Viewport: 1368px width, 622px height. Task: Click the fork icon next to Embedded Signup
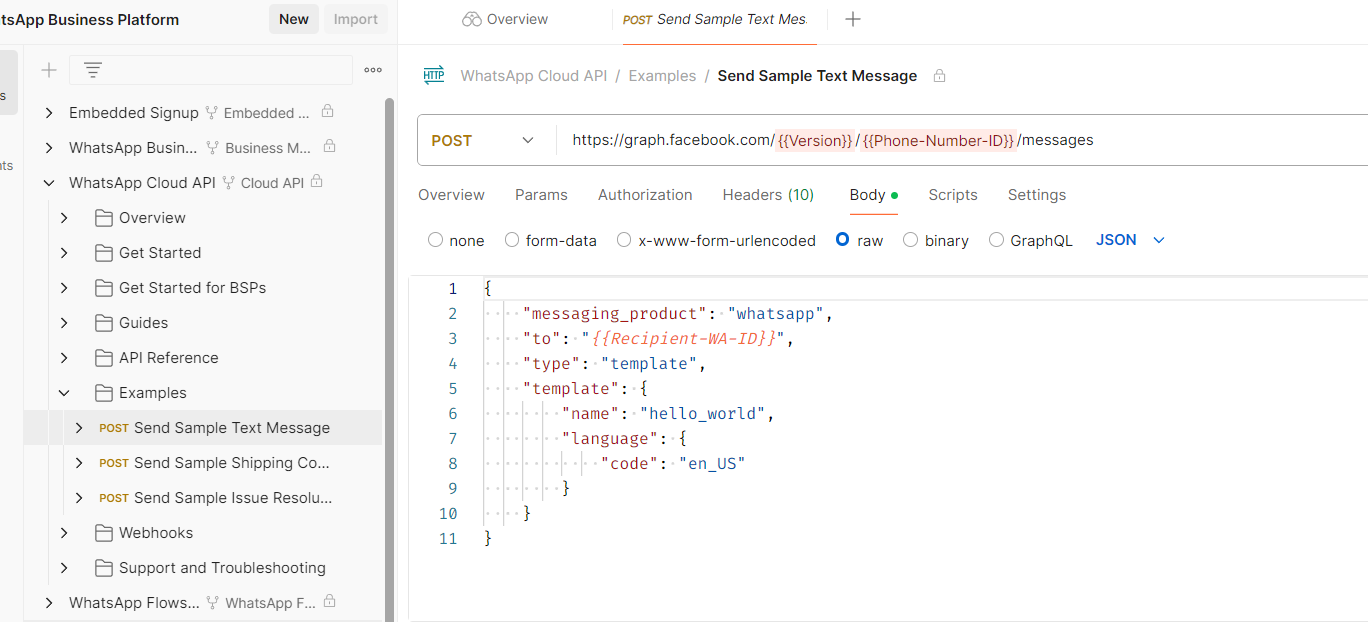pyautogui.click(x=211, y=113)
